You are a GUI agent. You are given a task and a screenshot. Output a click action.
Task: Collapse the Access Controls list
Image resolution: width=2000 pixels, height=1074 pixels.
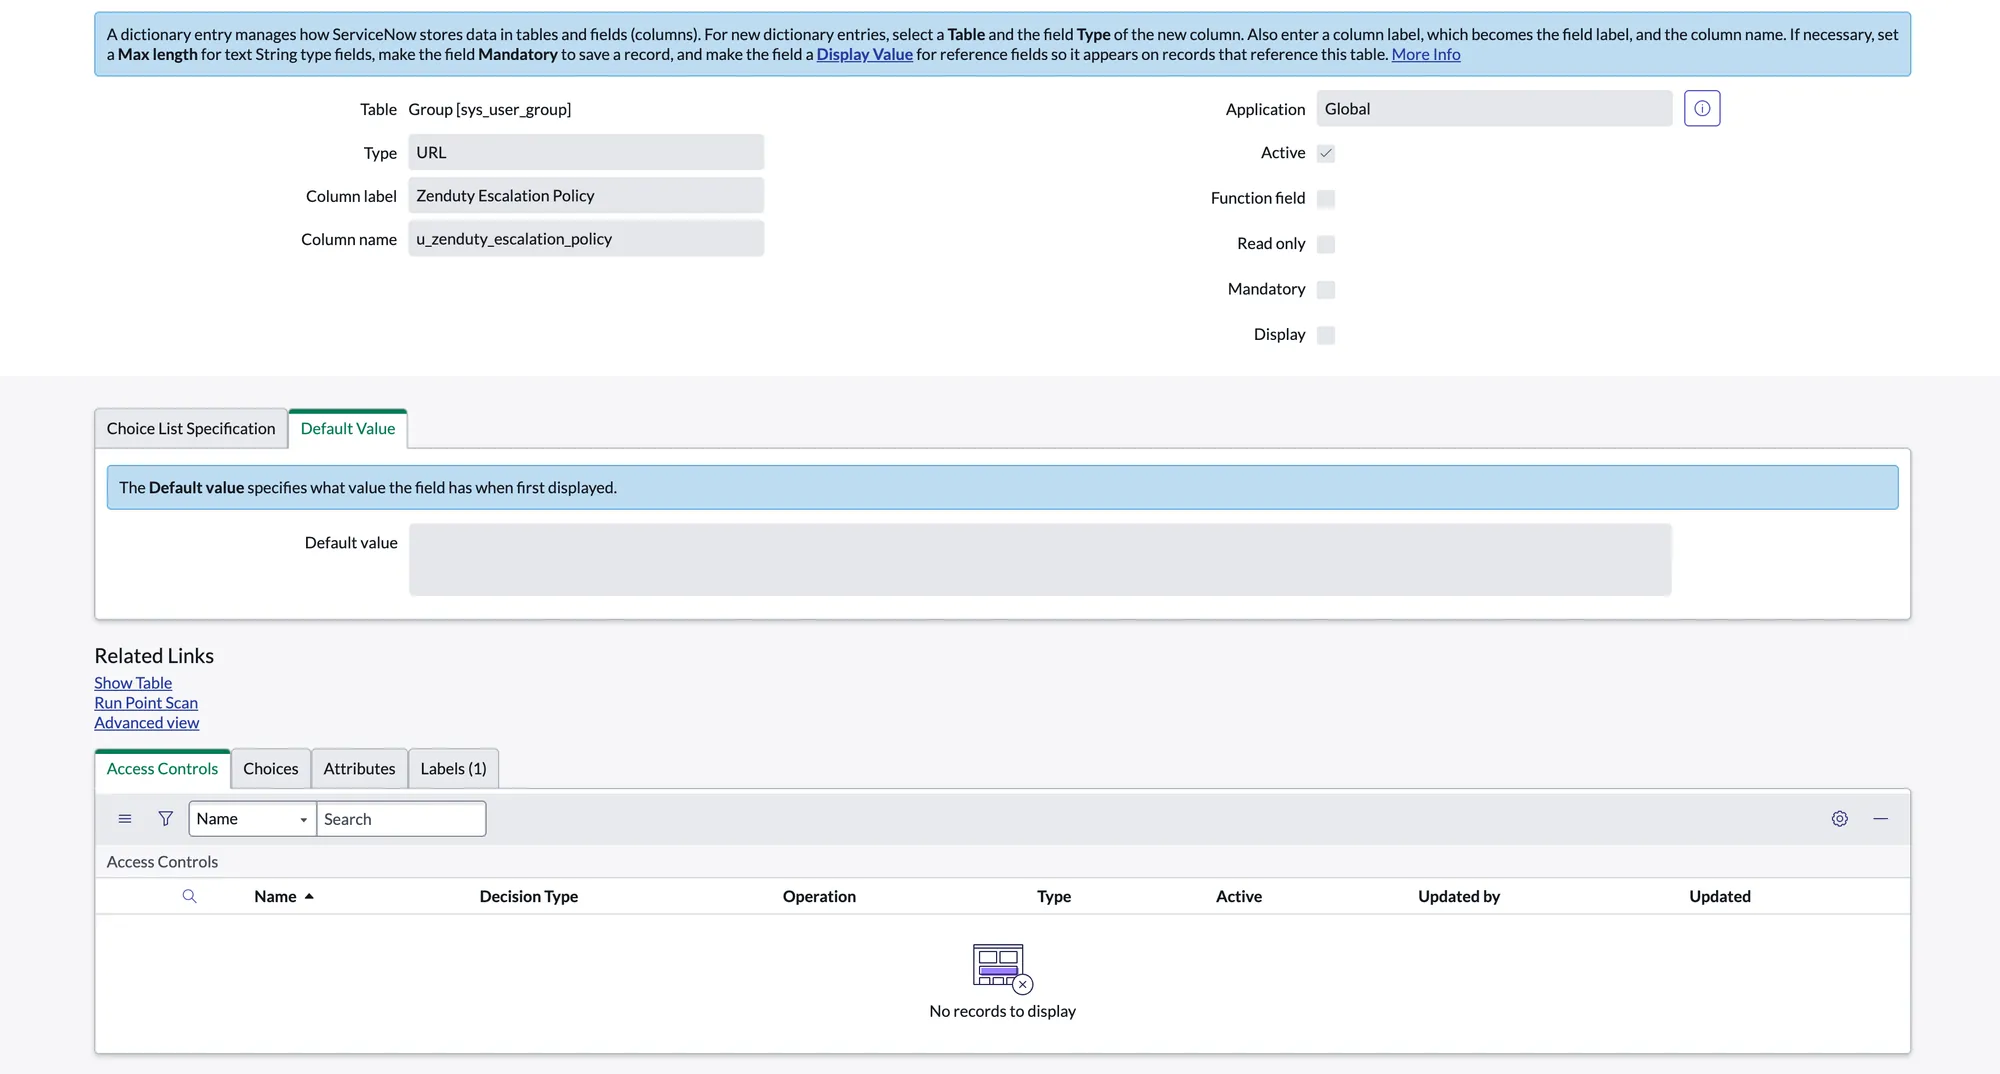tap(1881, 819)
